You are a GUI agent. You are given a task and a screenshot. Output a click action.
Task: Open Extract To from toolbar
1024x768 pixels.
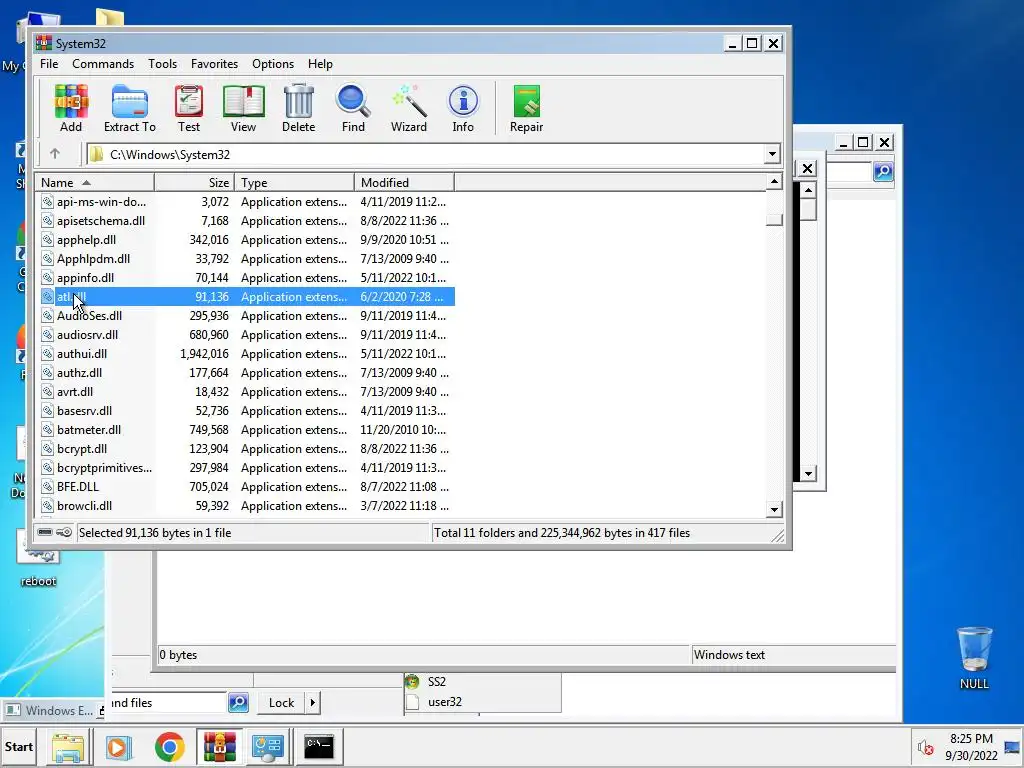tap(129, 108)
